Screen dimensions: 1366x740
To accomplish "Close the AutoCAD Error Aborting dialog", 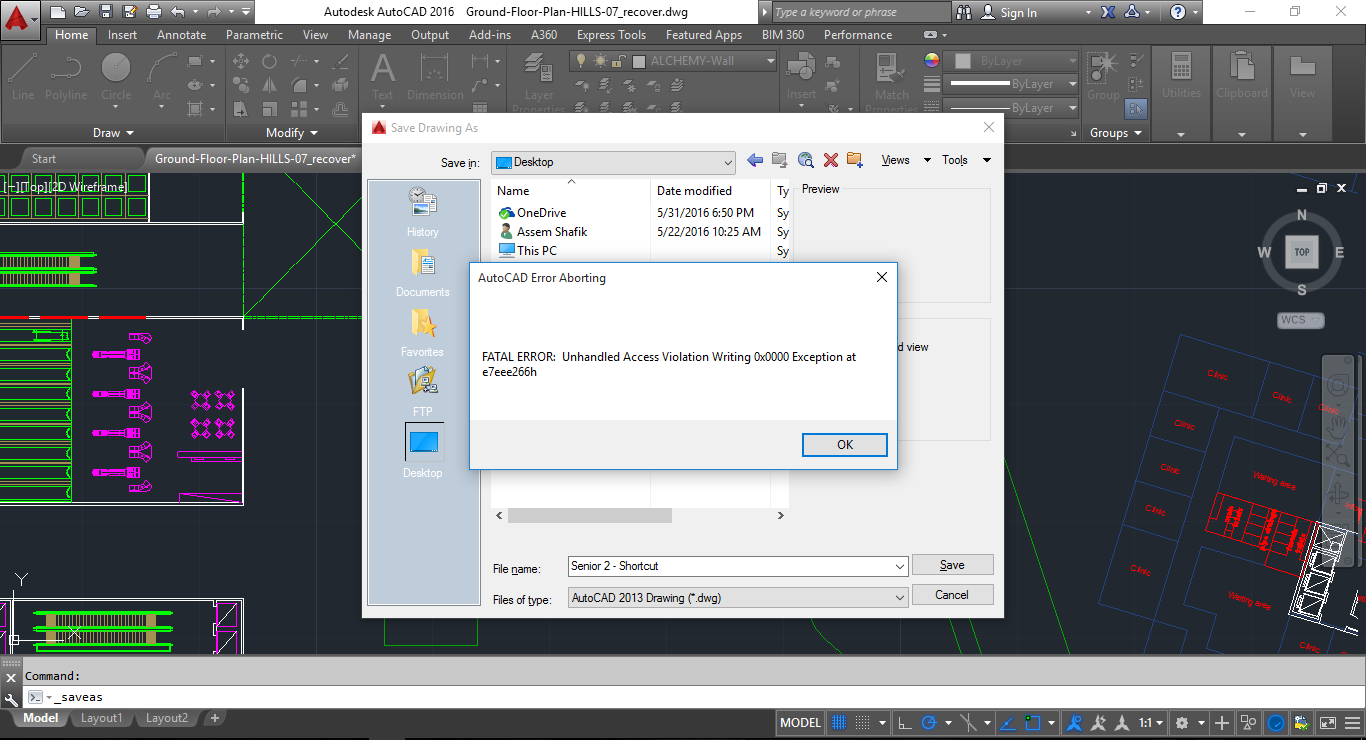I will 881,277.
